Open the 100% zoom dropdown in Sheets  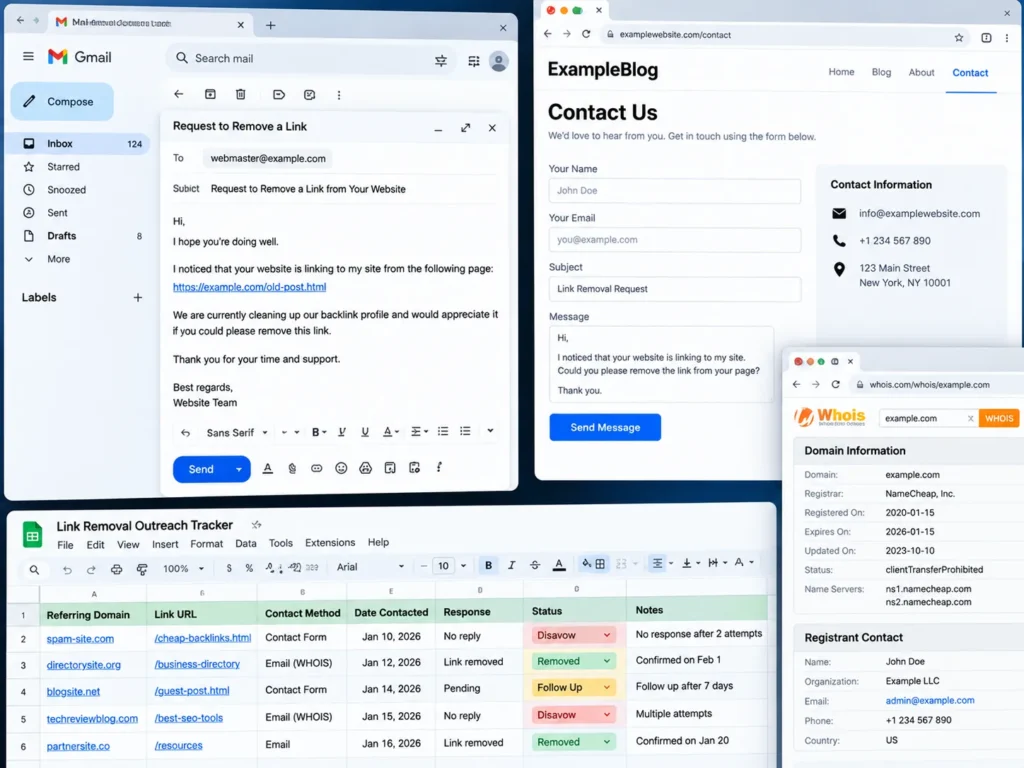[x=184, y=569]
